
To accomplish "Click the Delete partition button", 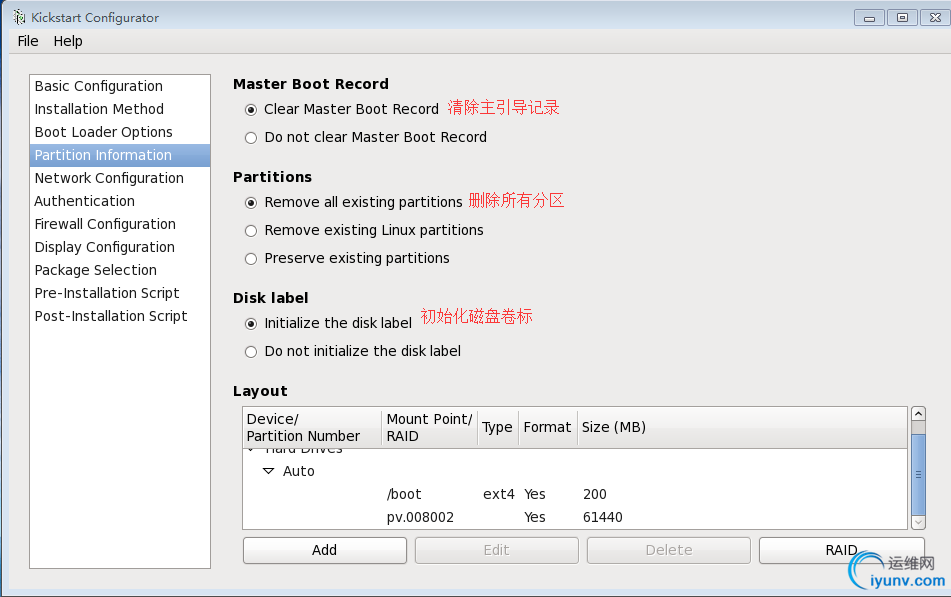I will click(669, 550).
